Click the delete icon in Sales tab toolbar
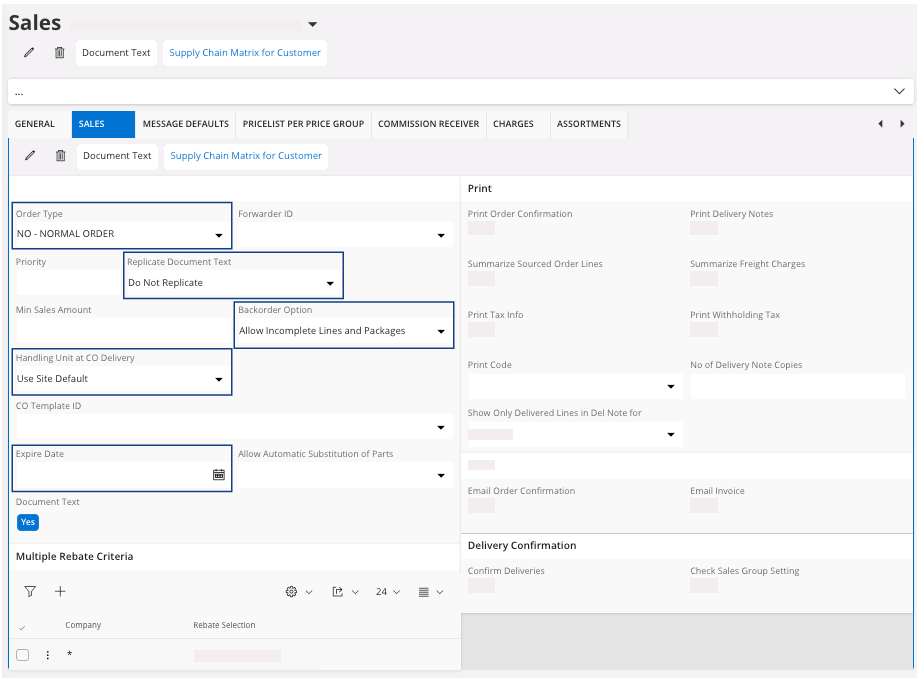 click(x=61, y=156)
